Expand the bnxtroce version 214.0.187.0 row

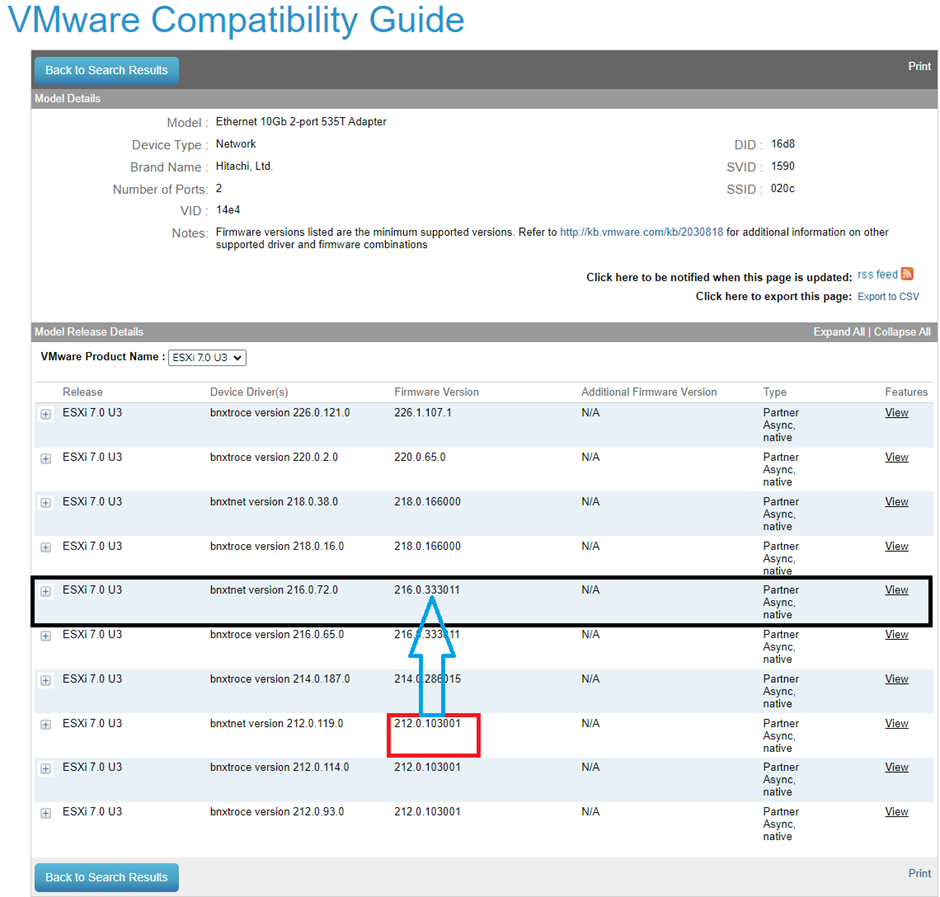(x=46, y=680)
